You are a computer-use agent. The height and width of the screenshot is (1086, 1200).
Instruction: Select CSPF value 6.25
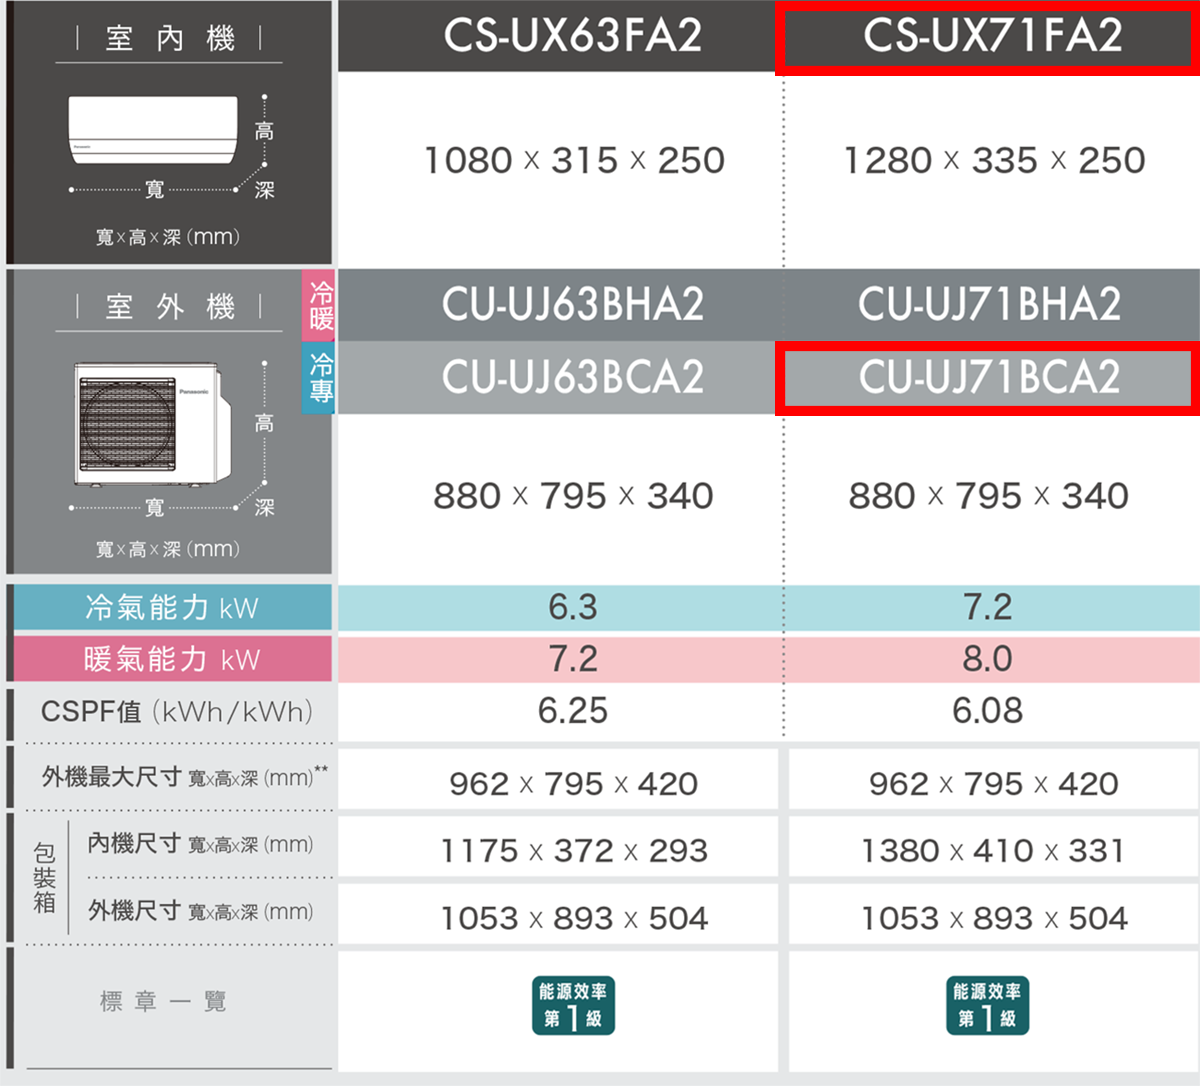pos(573,711)
